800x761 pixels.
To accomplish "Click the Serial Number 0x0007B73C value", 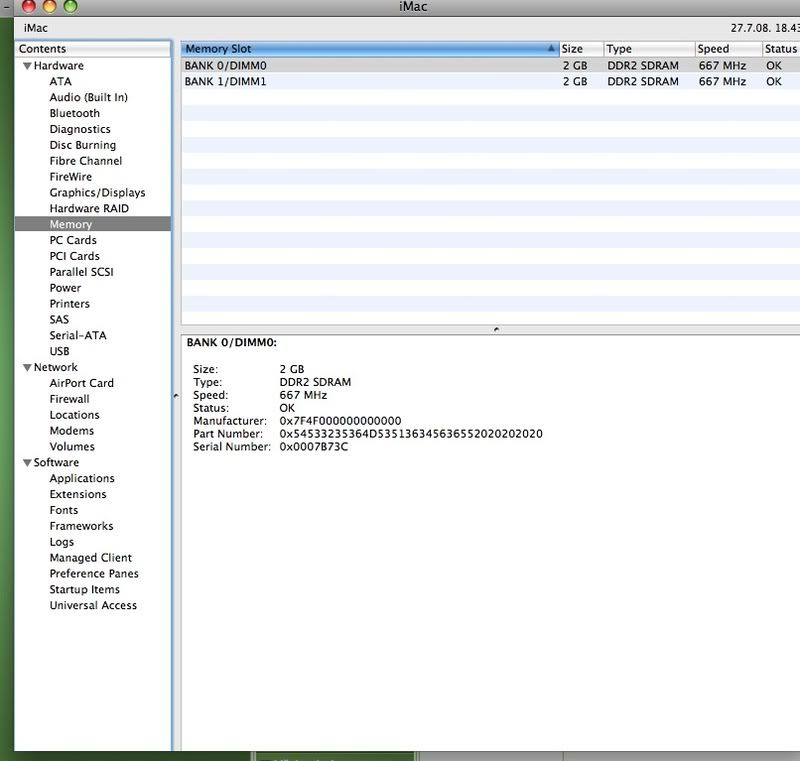I will point(314,447).
